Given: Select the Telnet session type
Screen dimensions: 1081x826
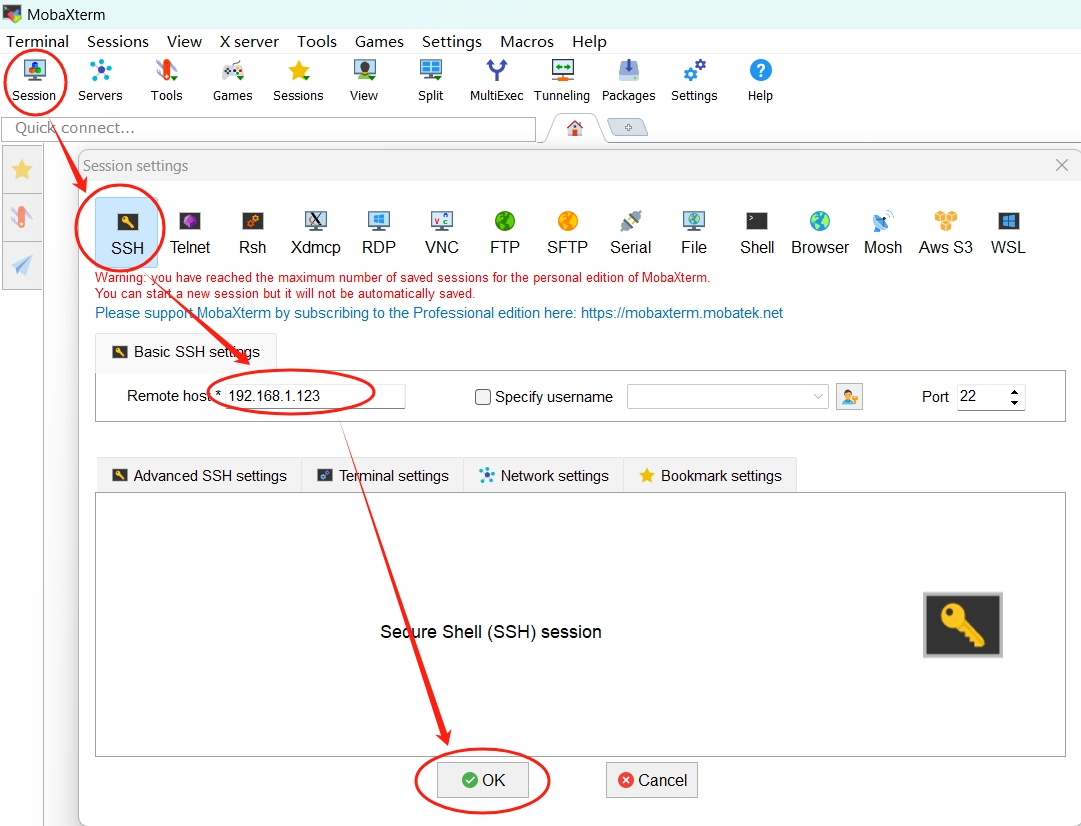Looking at the screenshot, I should (190, 232).
